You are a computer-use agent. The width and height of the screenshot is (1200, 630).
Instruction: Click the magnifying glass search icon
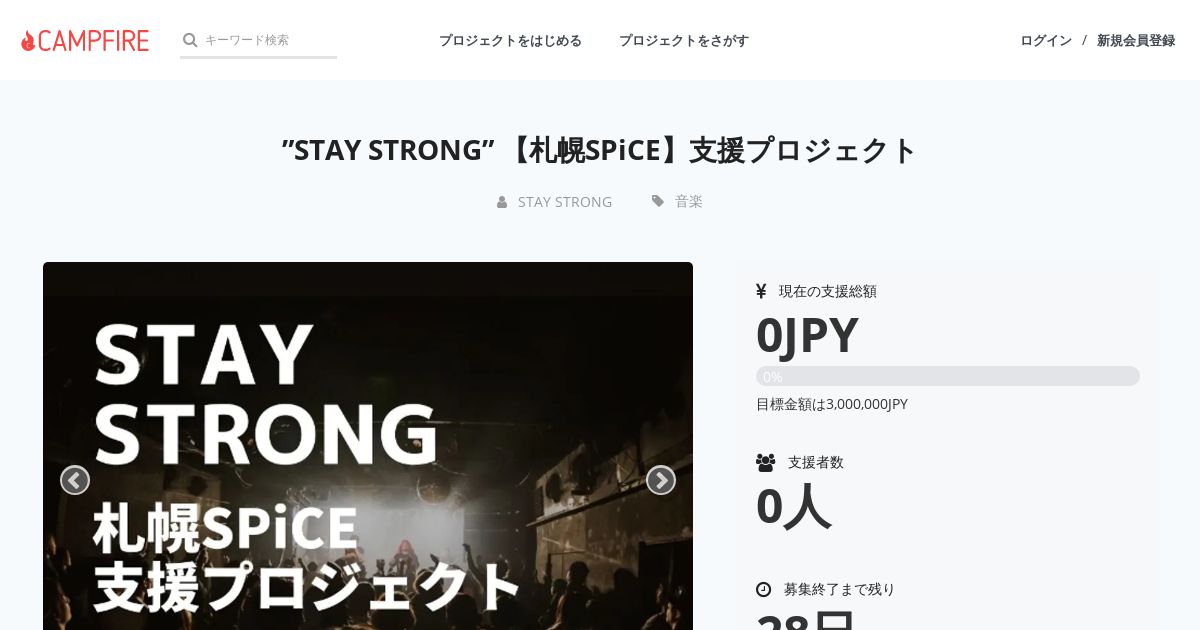(x=190, y=40)
